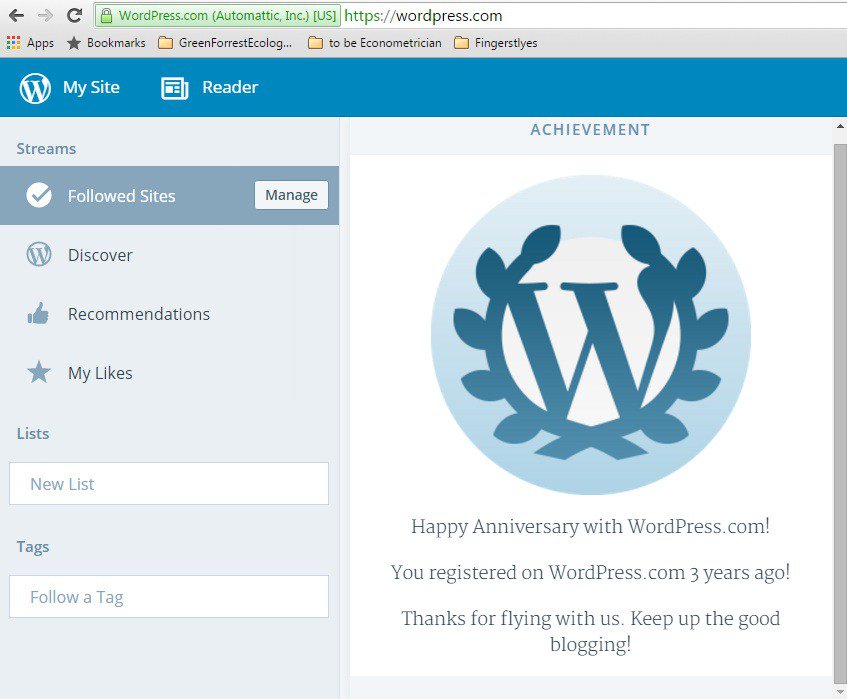Open Fingerstlyes bookmark folder
The width and height of the screenshot is (847, 699).
[495, 43]
